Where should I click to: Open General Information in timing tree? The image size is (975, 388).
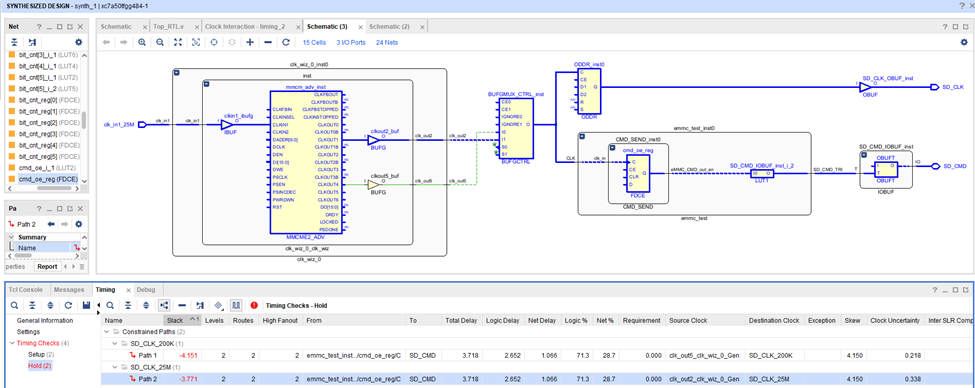coord(45,321)
